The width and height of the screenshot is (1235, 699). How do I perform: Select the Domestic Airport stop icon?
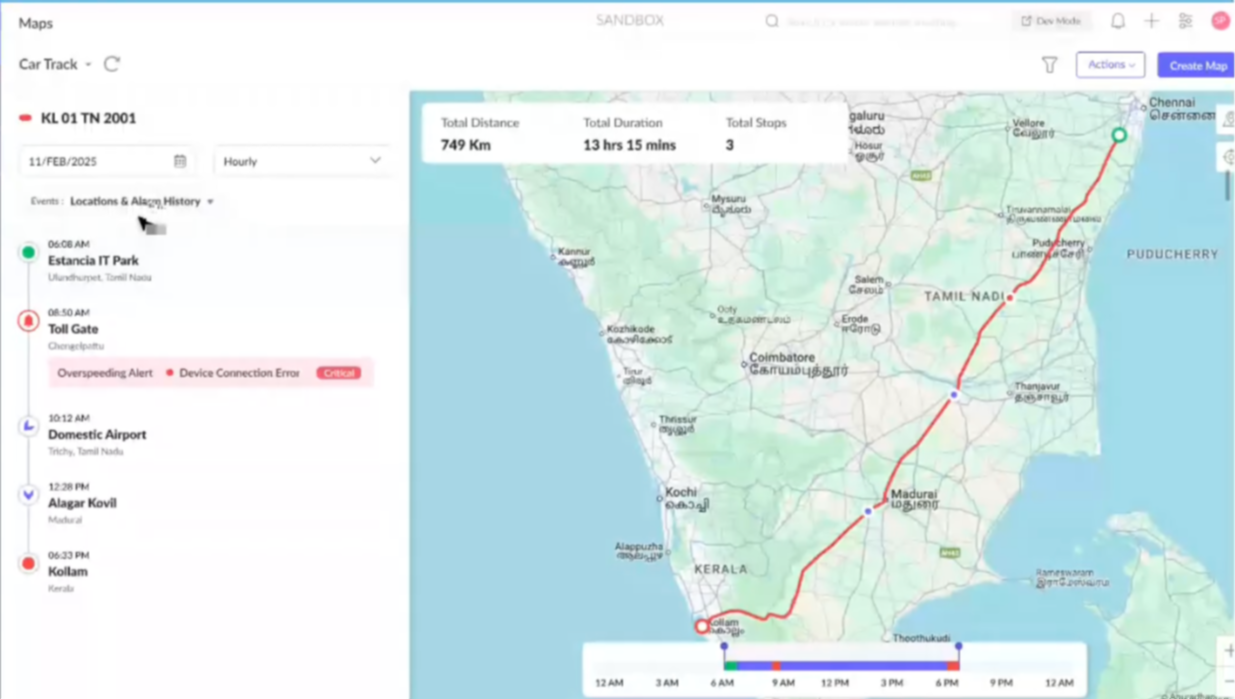(28, 426)
